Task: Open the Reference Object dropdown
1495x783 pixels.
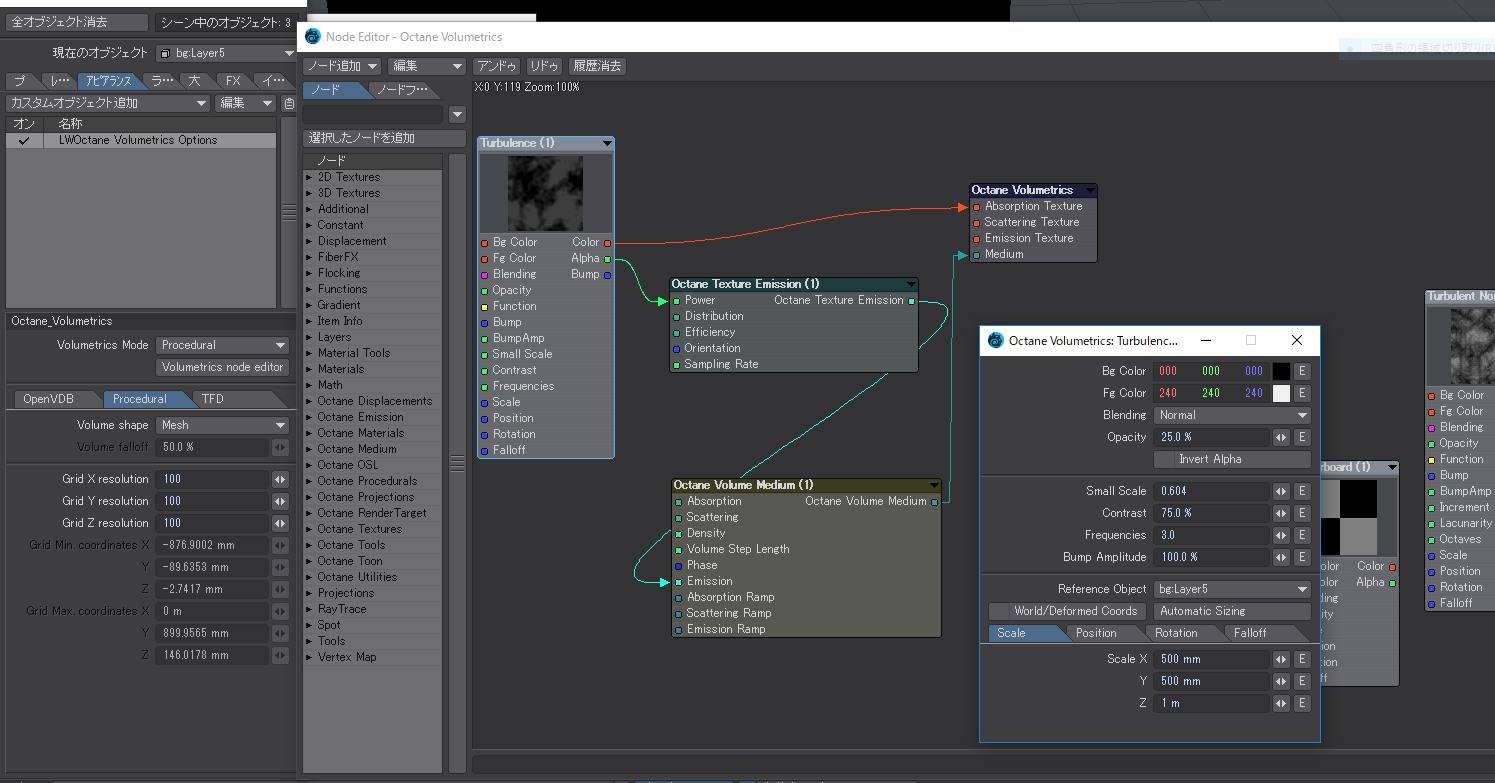Action: pyautogui.click(x=1232, y=589)
